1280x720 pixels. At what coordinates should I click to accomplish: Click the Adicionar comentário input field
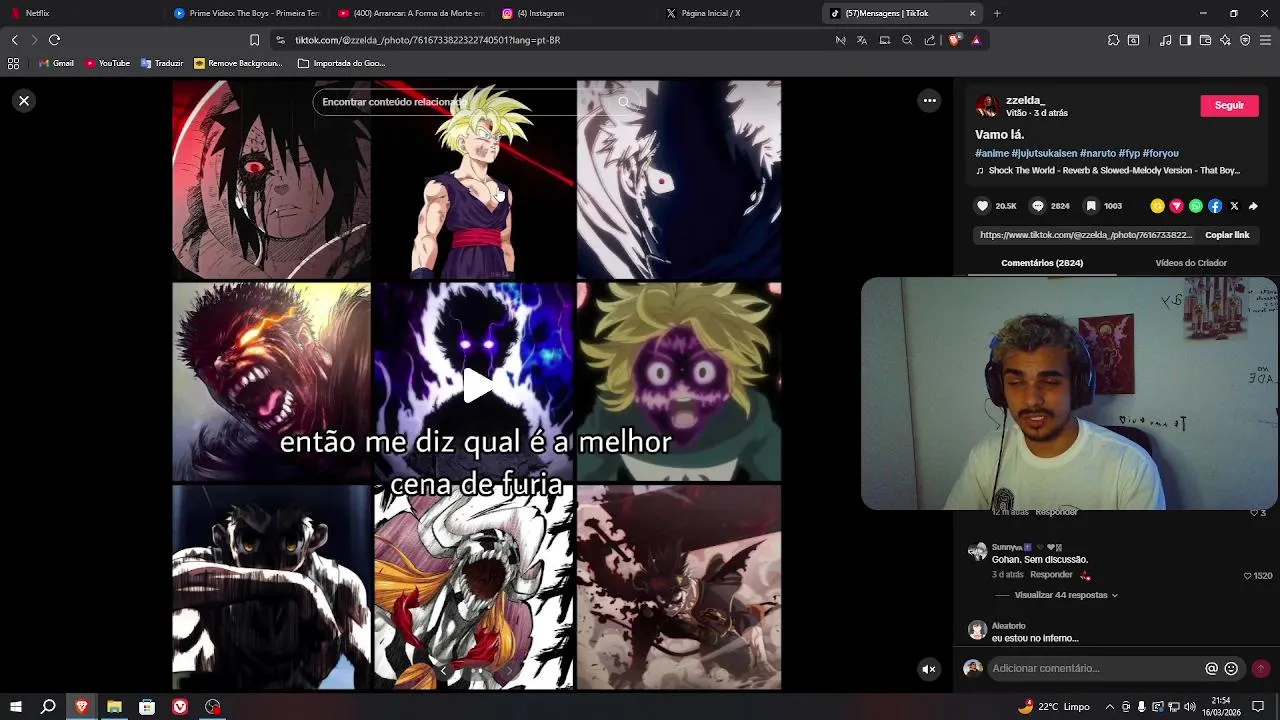coord(1094,668)
